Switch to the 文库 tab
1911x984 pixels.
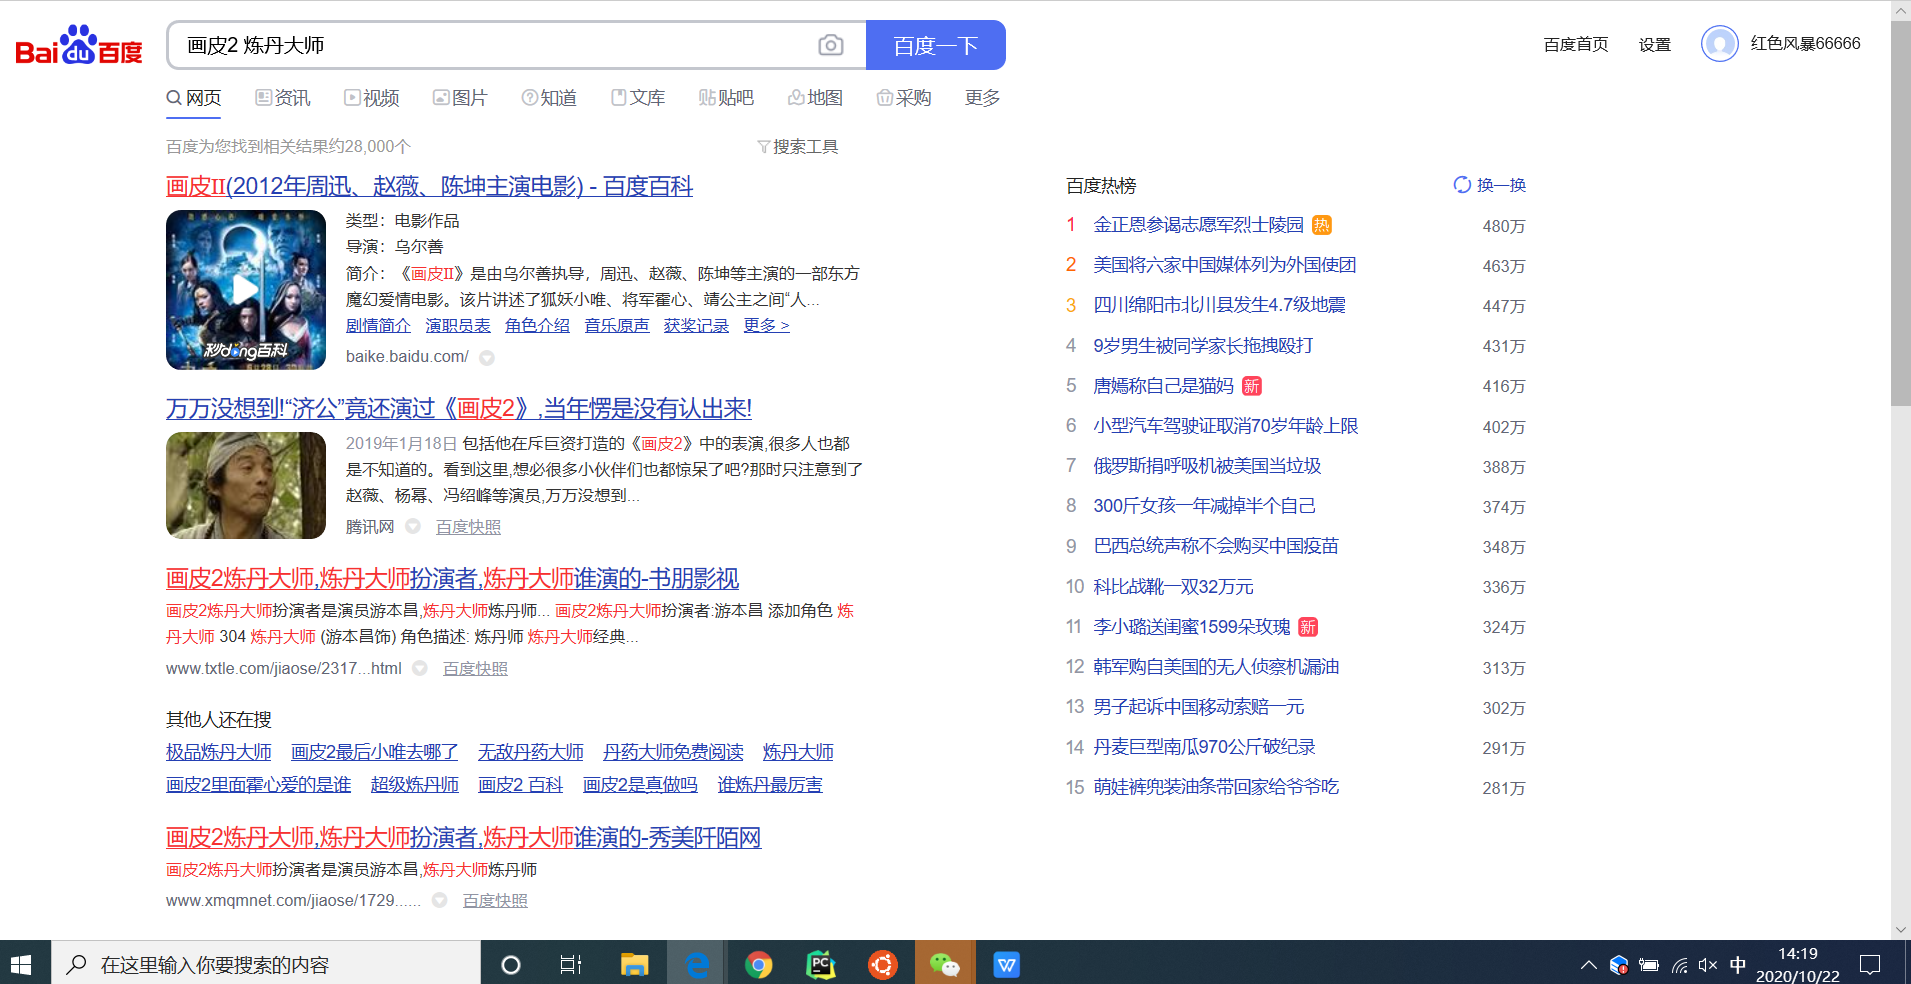638,98
